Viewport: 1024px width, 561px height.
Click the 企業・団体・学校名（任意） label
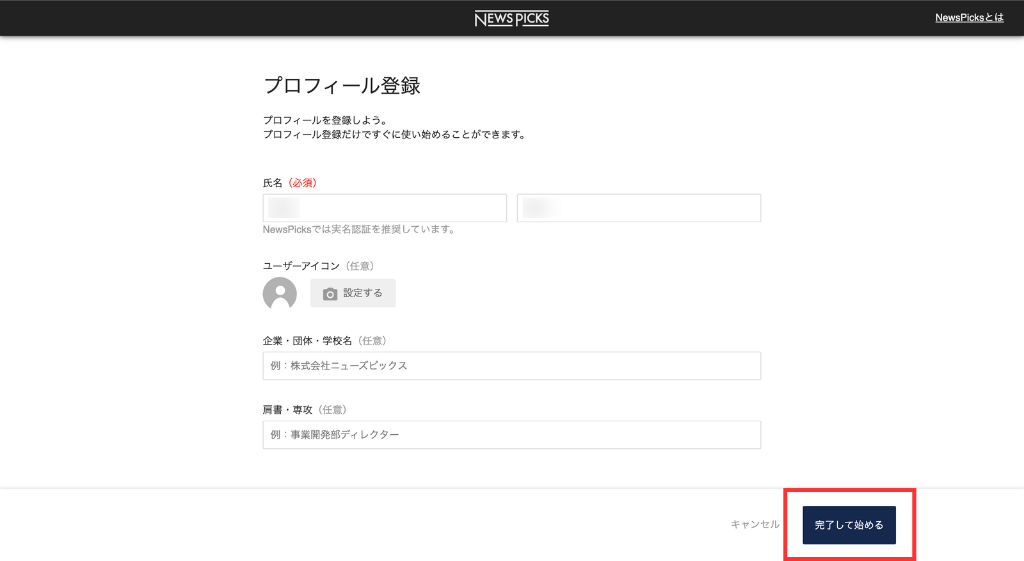(325, 341)
